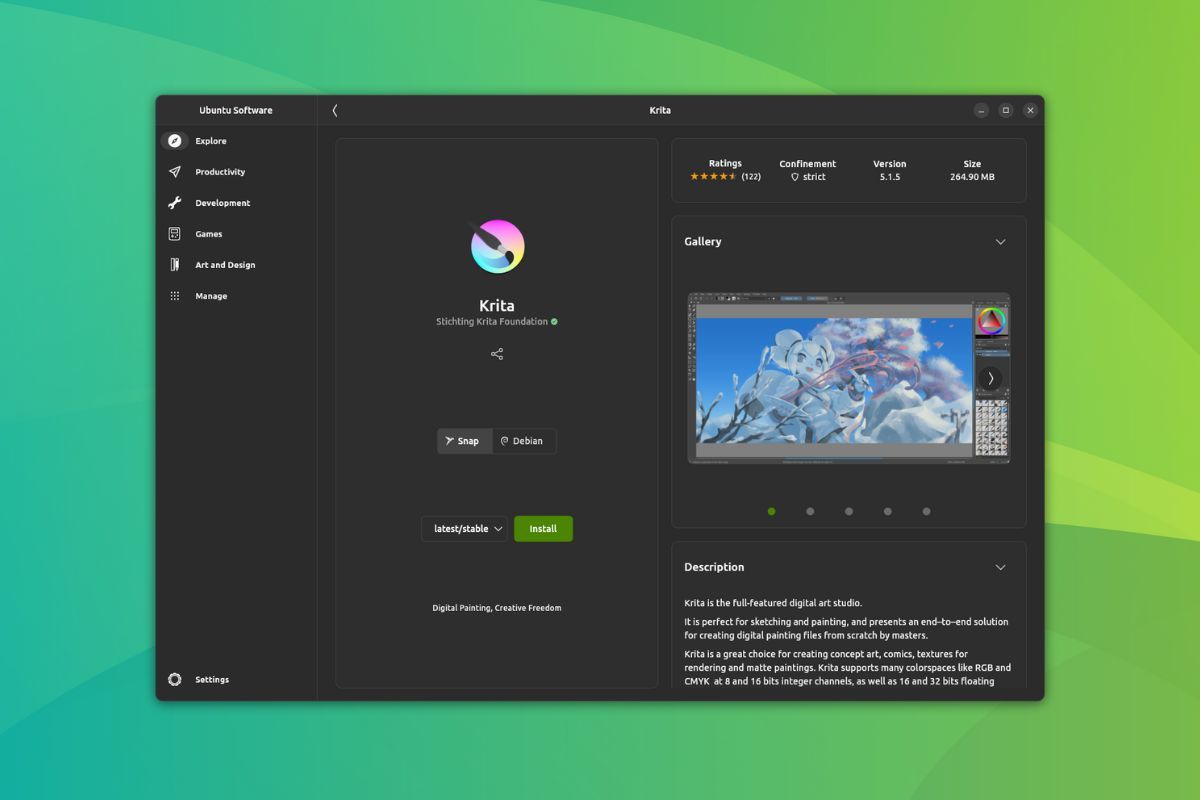Open the Productivity category
The width and height of the screenshot is (1200, 800).
[174, 171]
